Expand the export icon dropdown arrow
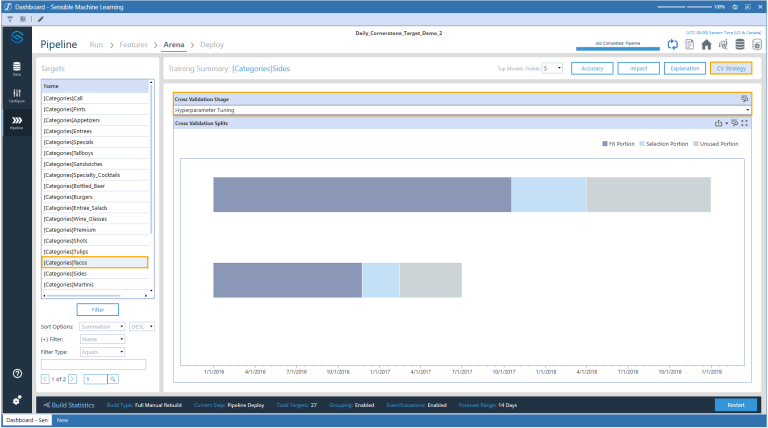768x428 pixels. pyautogui.click(x=726, y=123)
